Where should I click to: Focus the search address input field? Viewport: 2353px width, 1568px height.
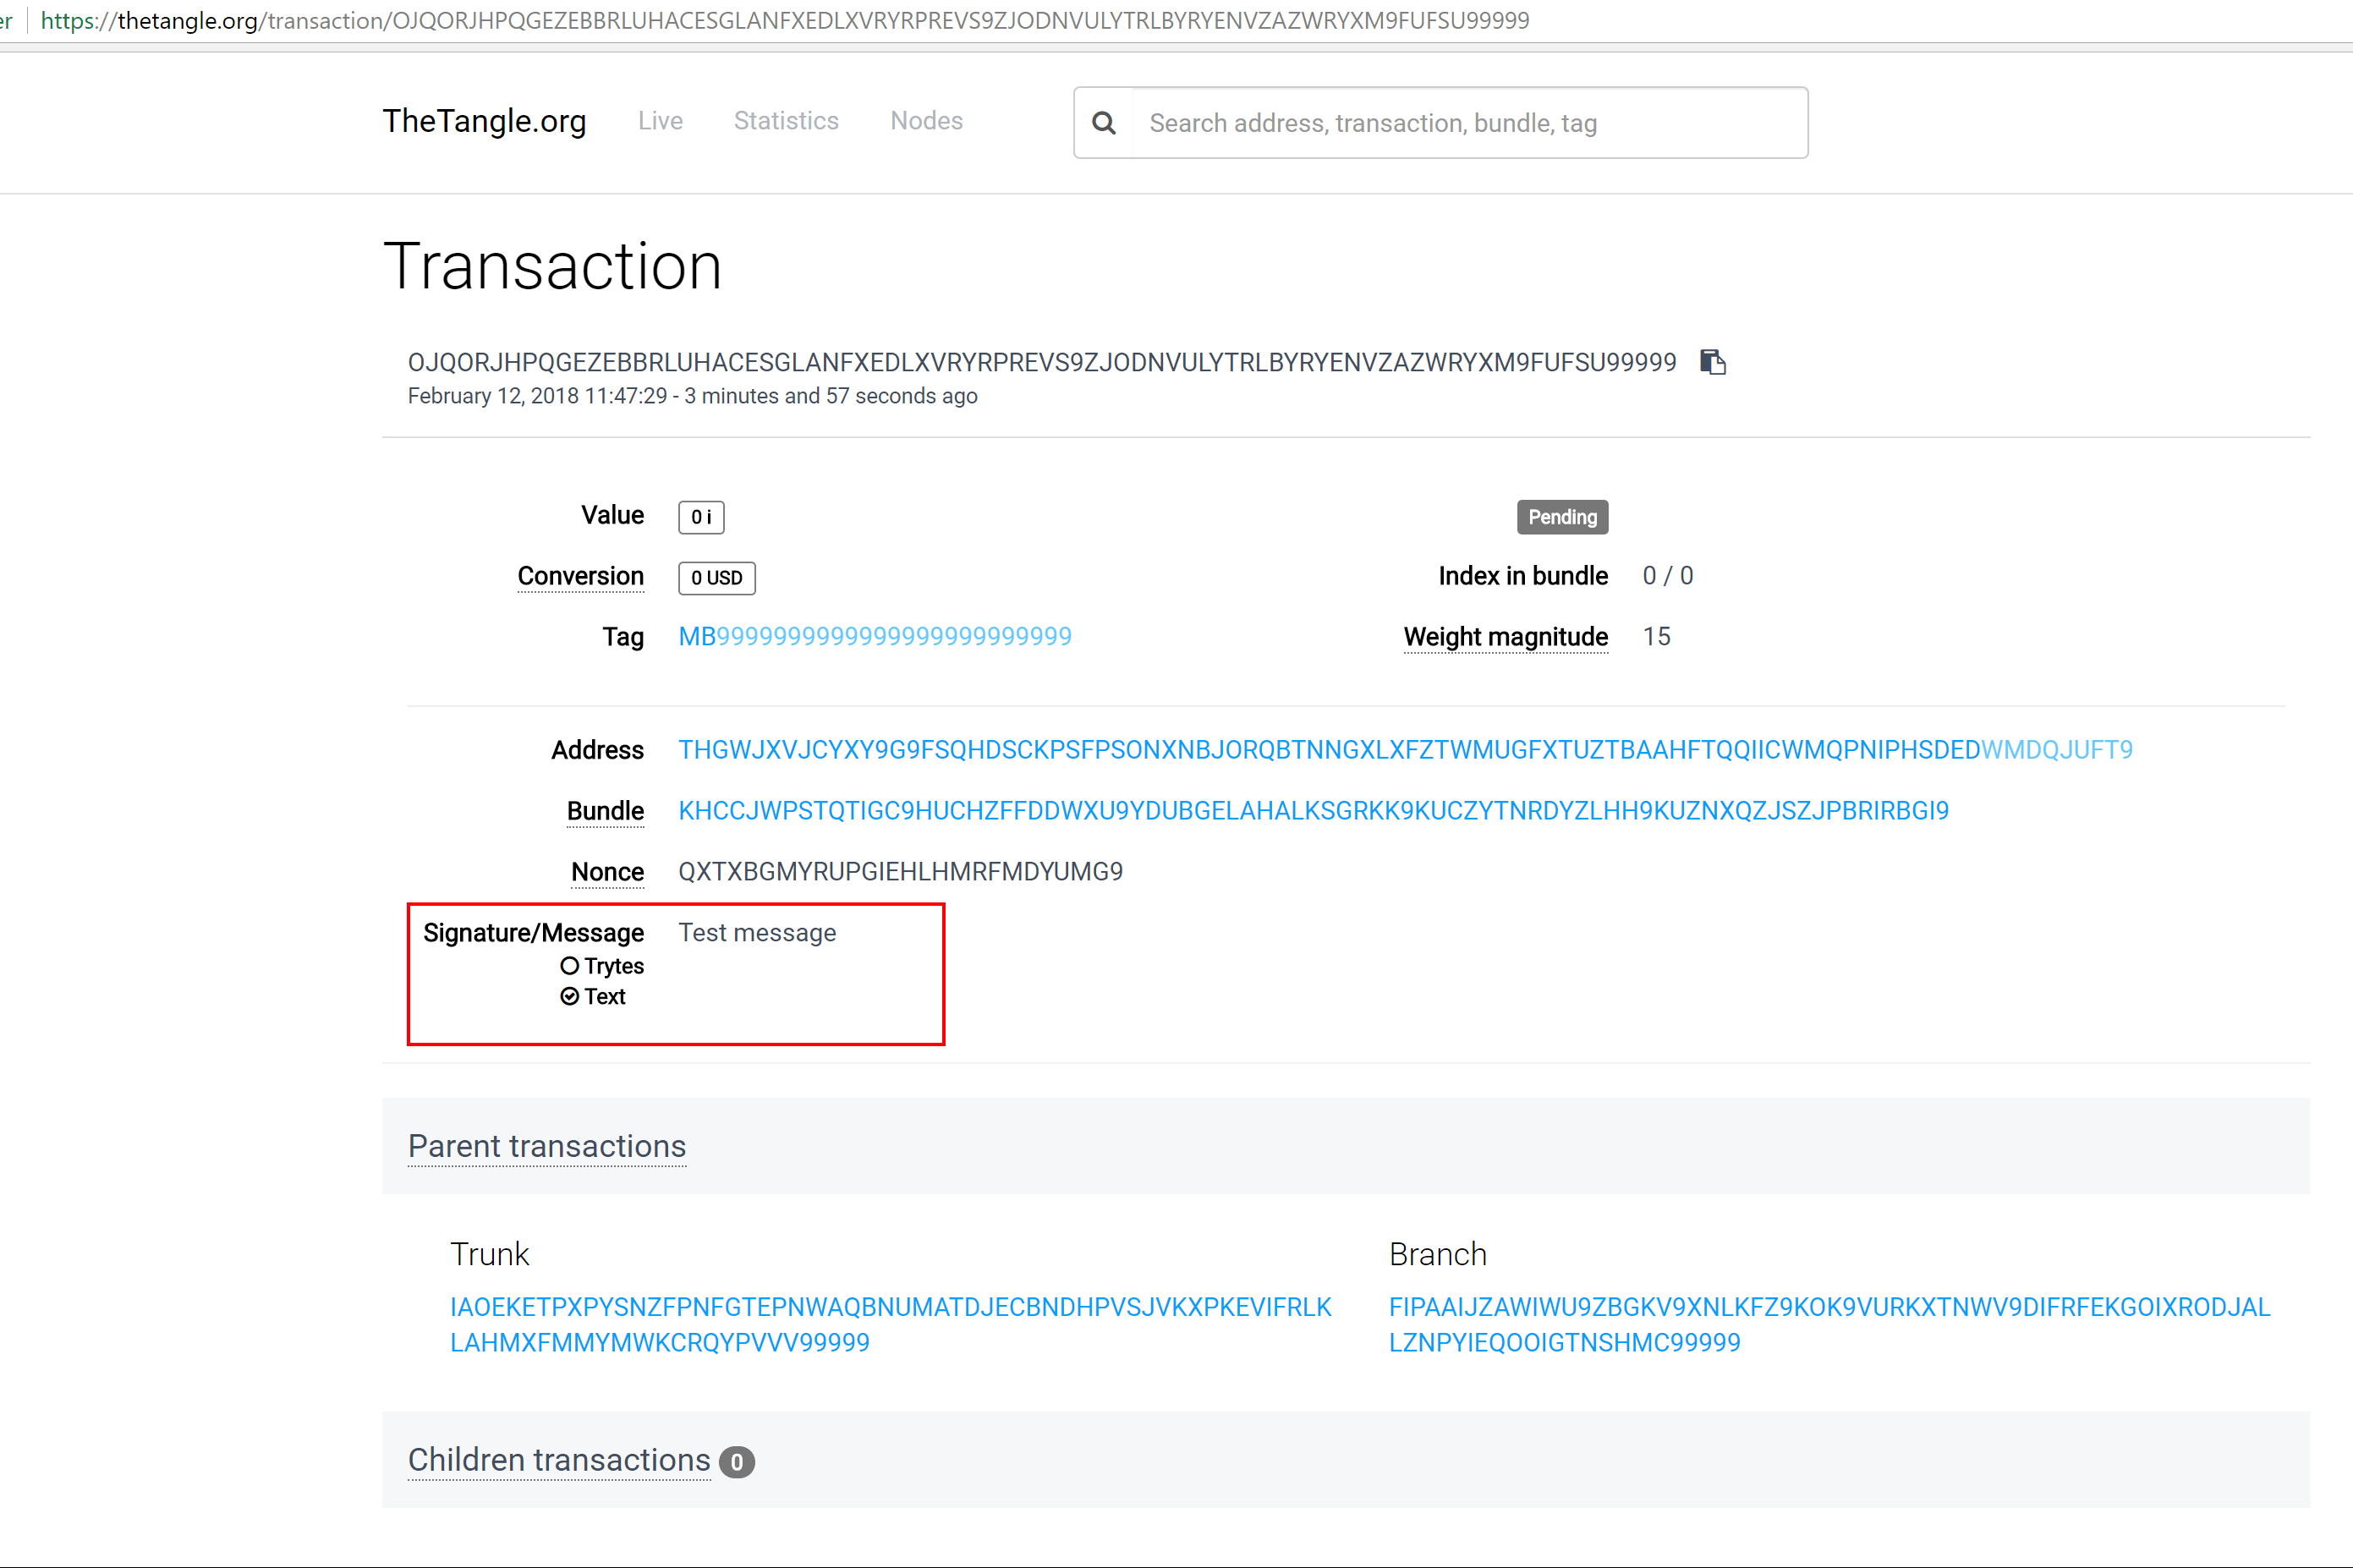[1468, 123]
